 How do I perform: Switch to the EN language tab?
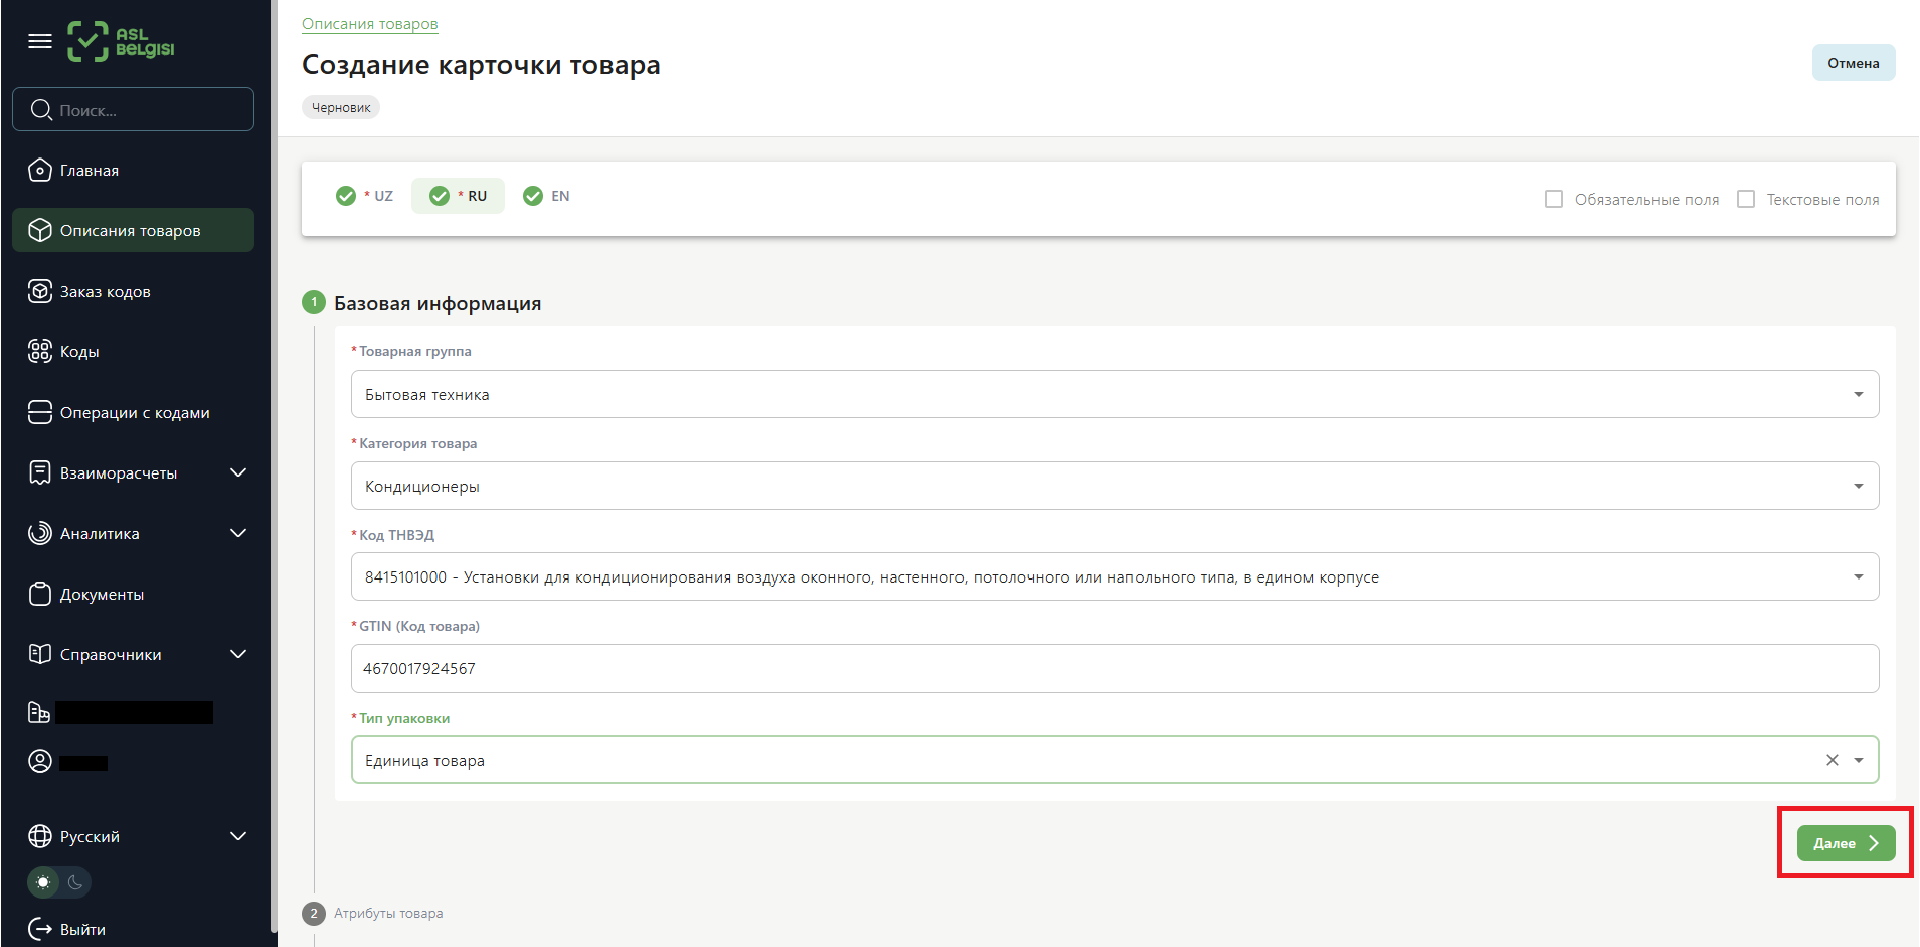[547, 196]
